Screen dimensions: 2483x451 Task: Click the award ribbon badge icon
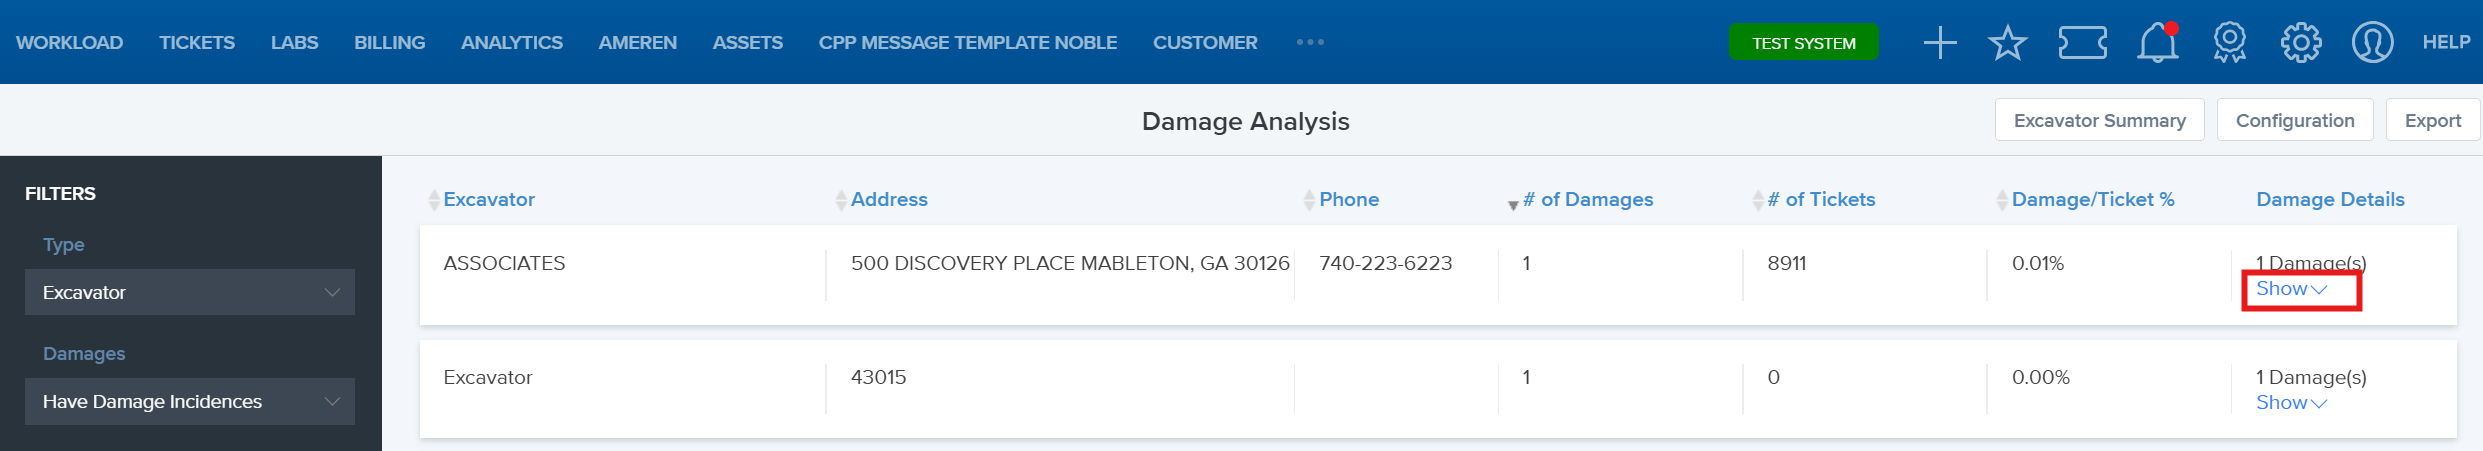pyautogui.click(x=2230, y=43)
